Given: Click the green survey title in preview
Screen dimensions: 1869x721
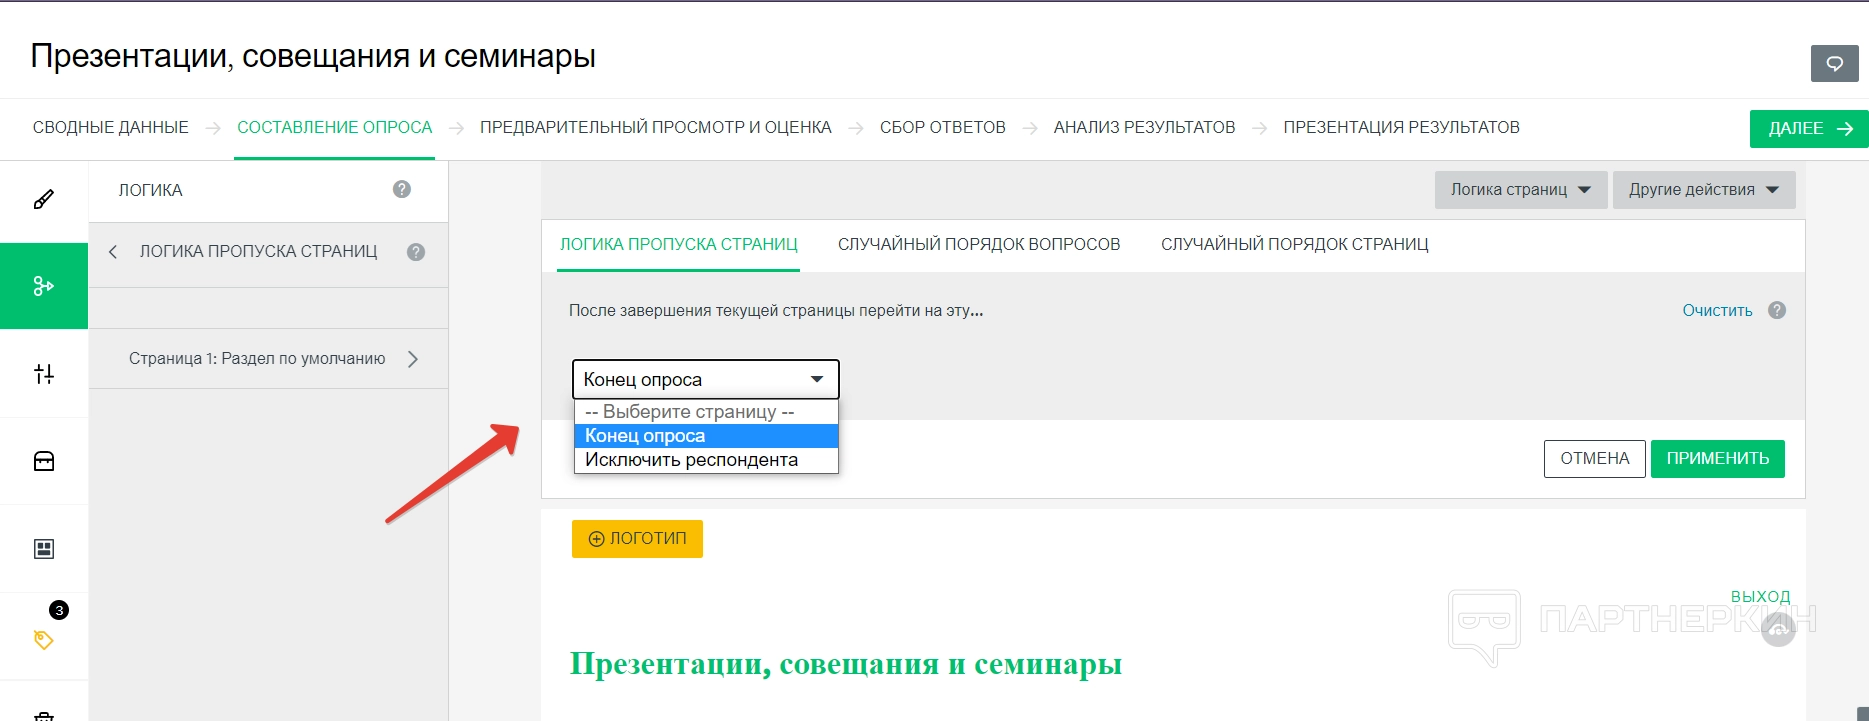Looking at the screenshot, I should [846, 664].
